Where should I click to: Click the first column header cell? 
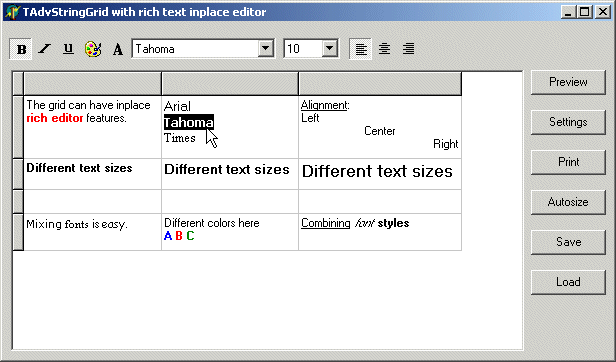92,84
